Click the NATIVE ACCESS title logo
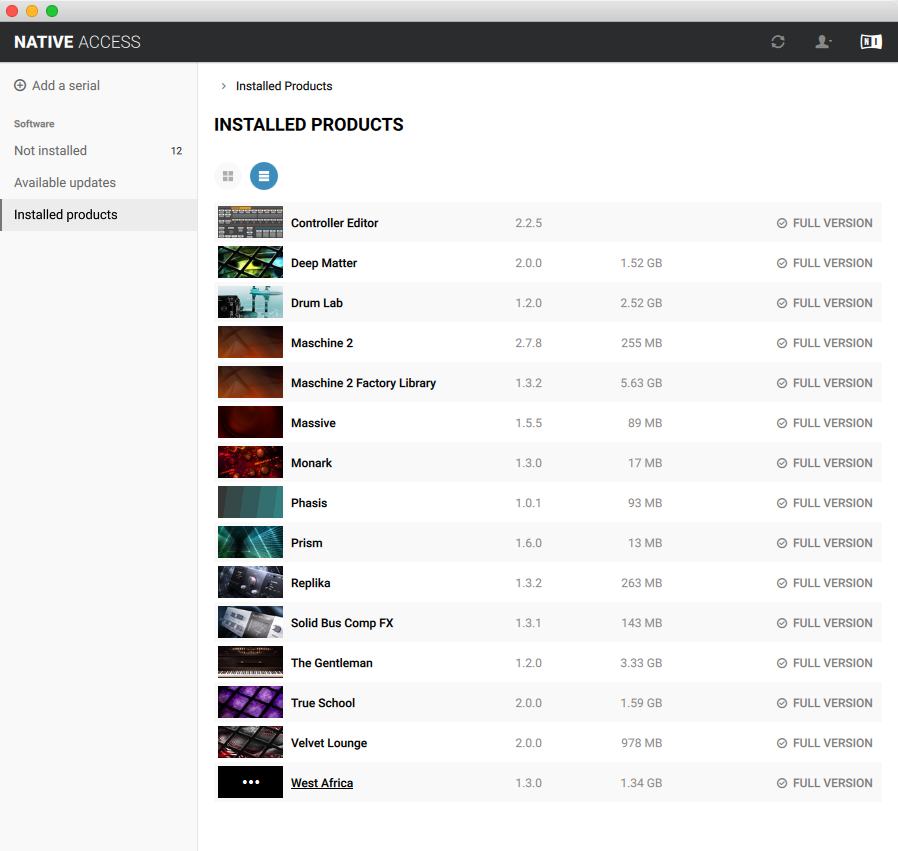 [x=77, y=42]
